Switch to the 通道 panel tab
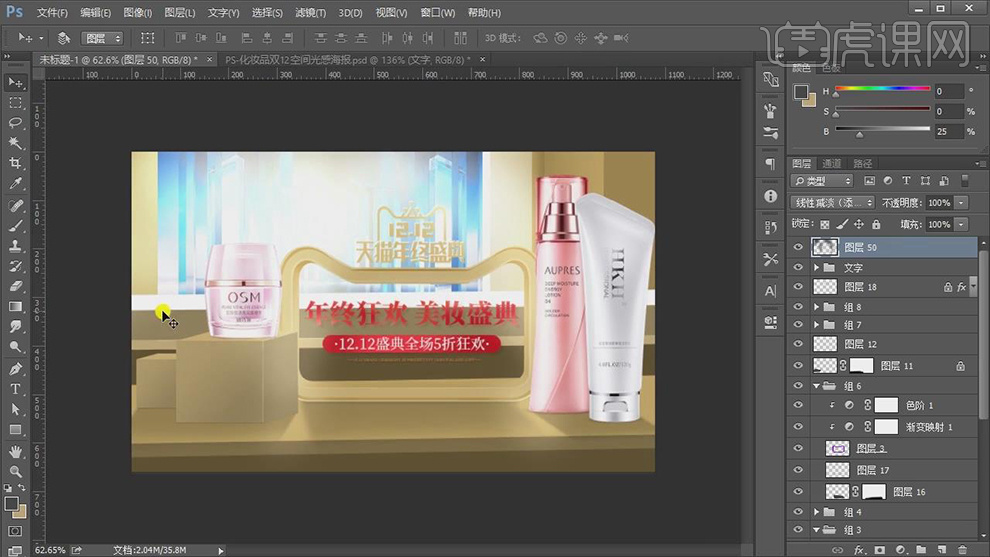This screenshot has height=557, width=990. tap(832, 163)
